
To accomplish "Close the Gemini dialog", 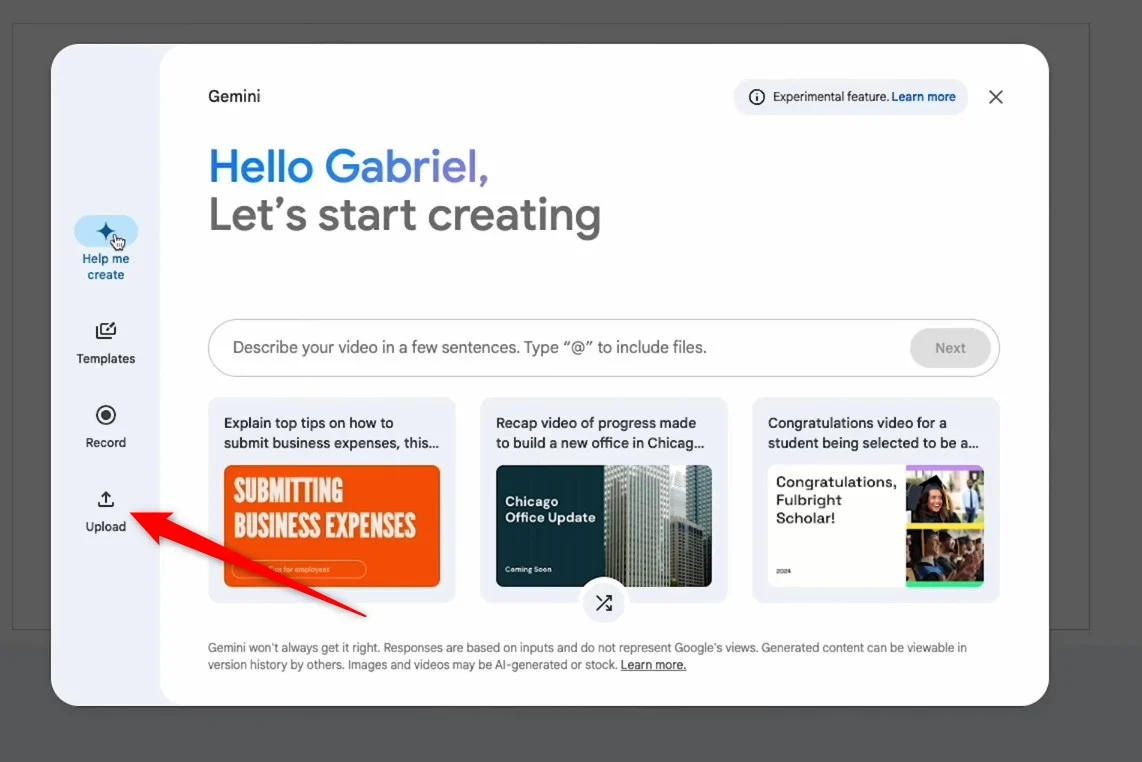I will 996,97.
